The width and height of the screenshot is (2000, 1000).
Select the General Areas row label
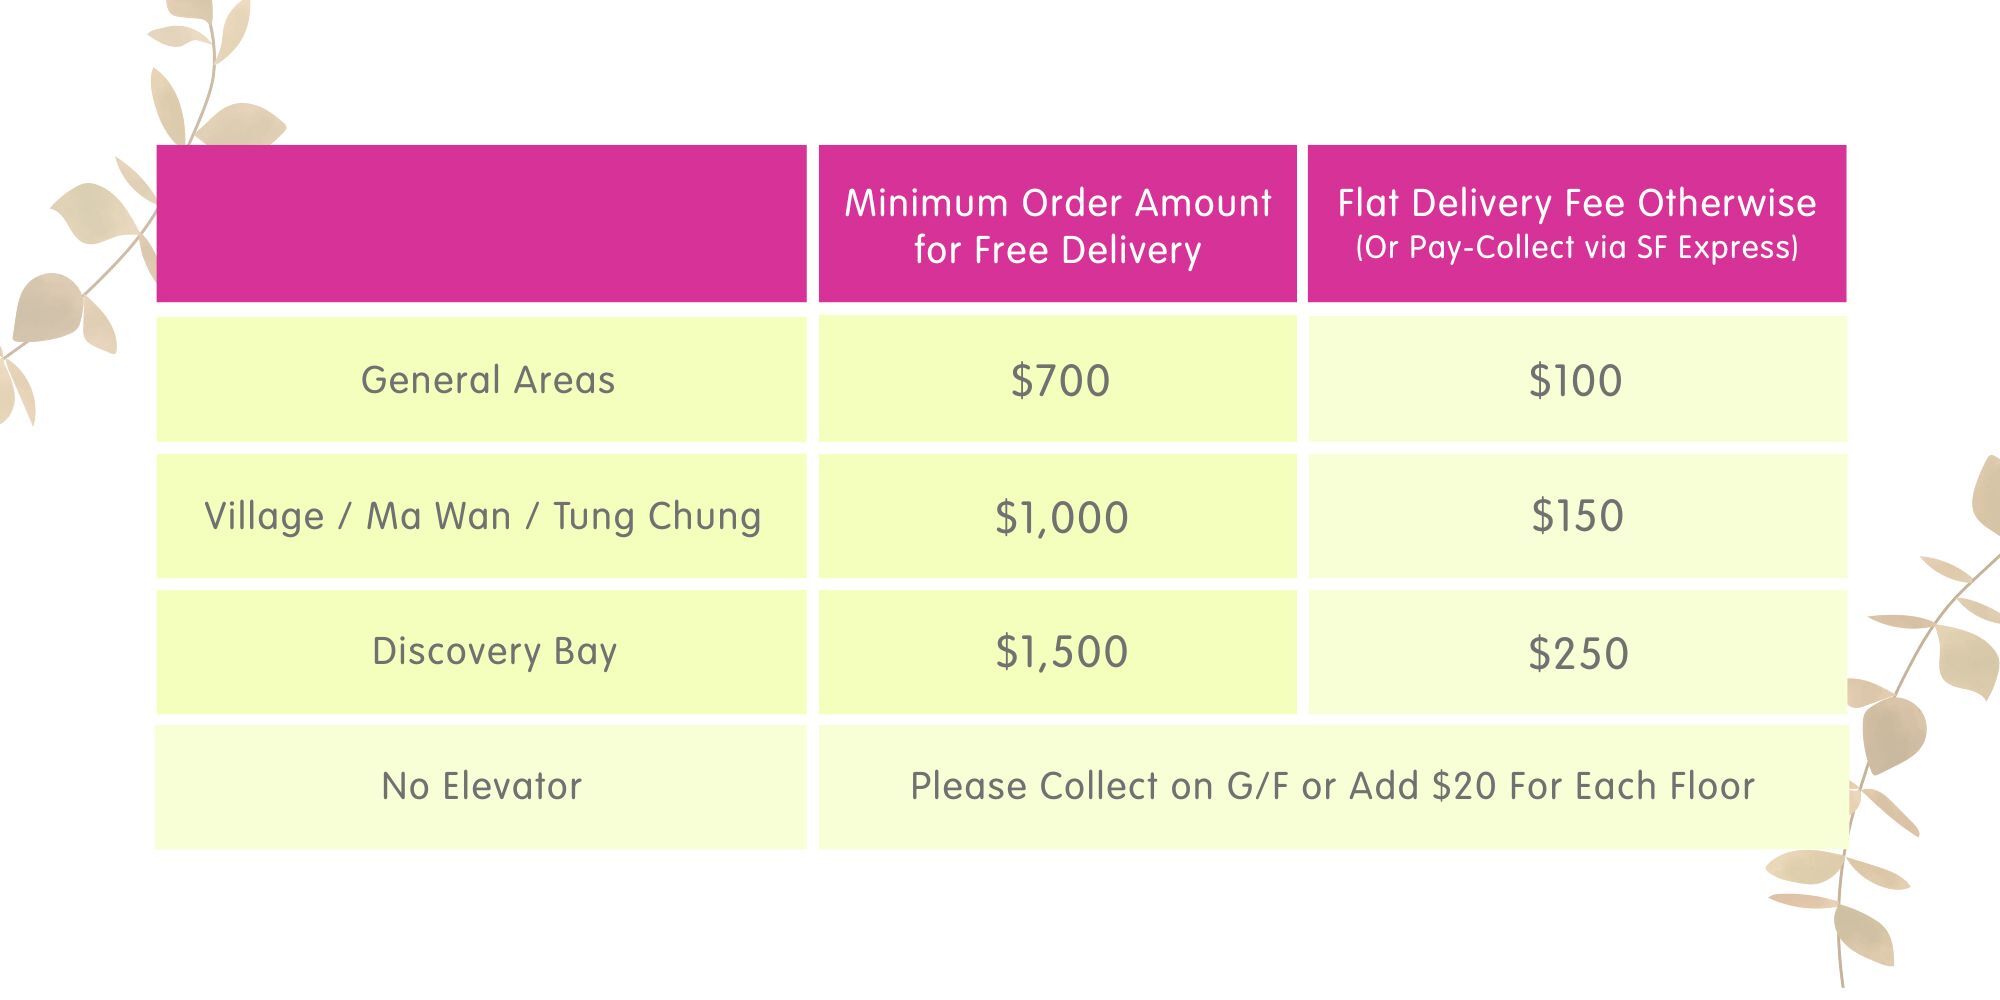(487, 380)
